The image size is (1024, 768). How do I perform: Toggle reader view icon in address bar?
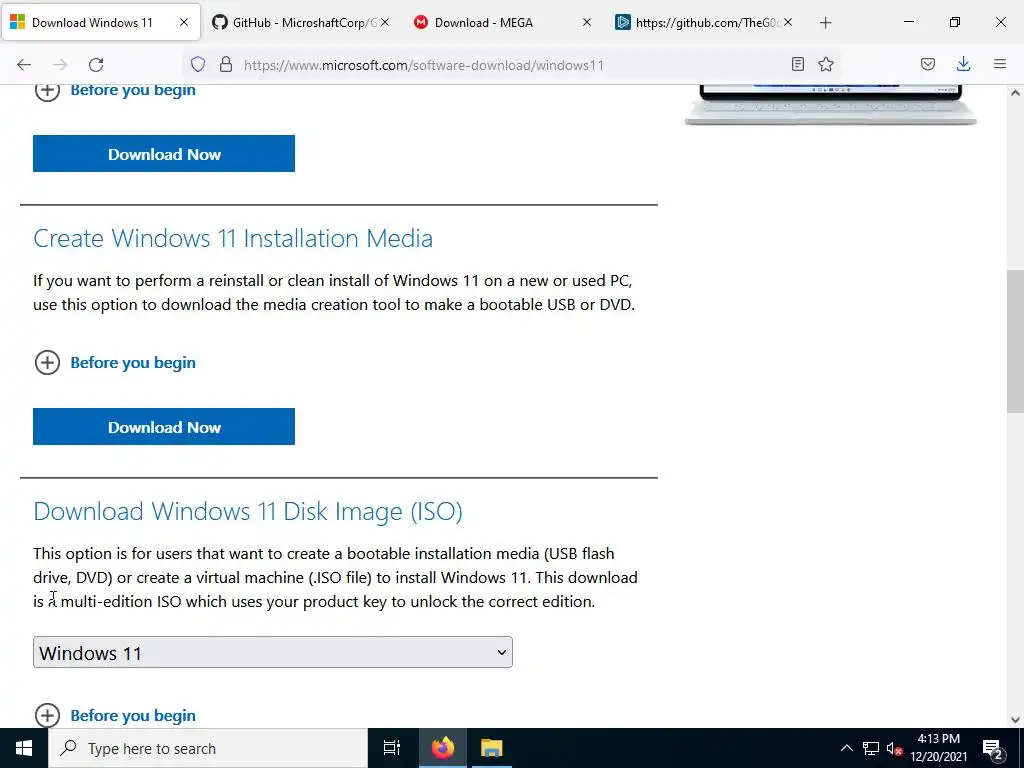(x=797, y=64)
